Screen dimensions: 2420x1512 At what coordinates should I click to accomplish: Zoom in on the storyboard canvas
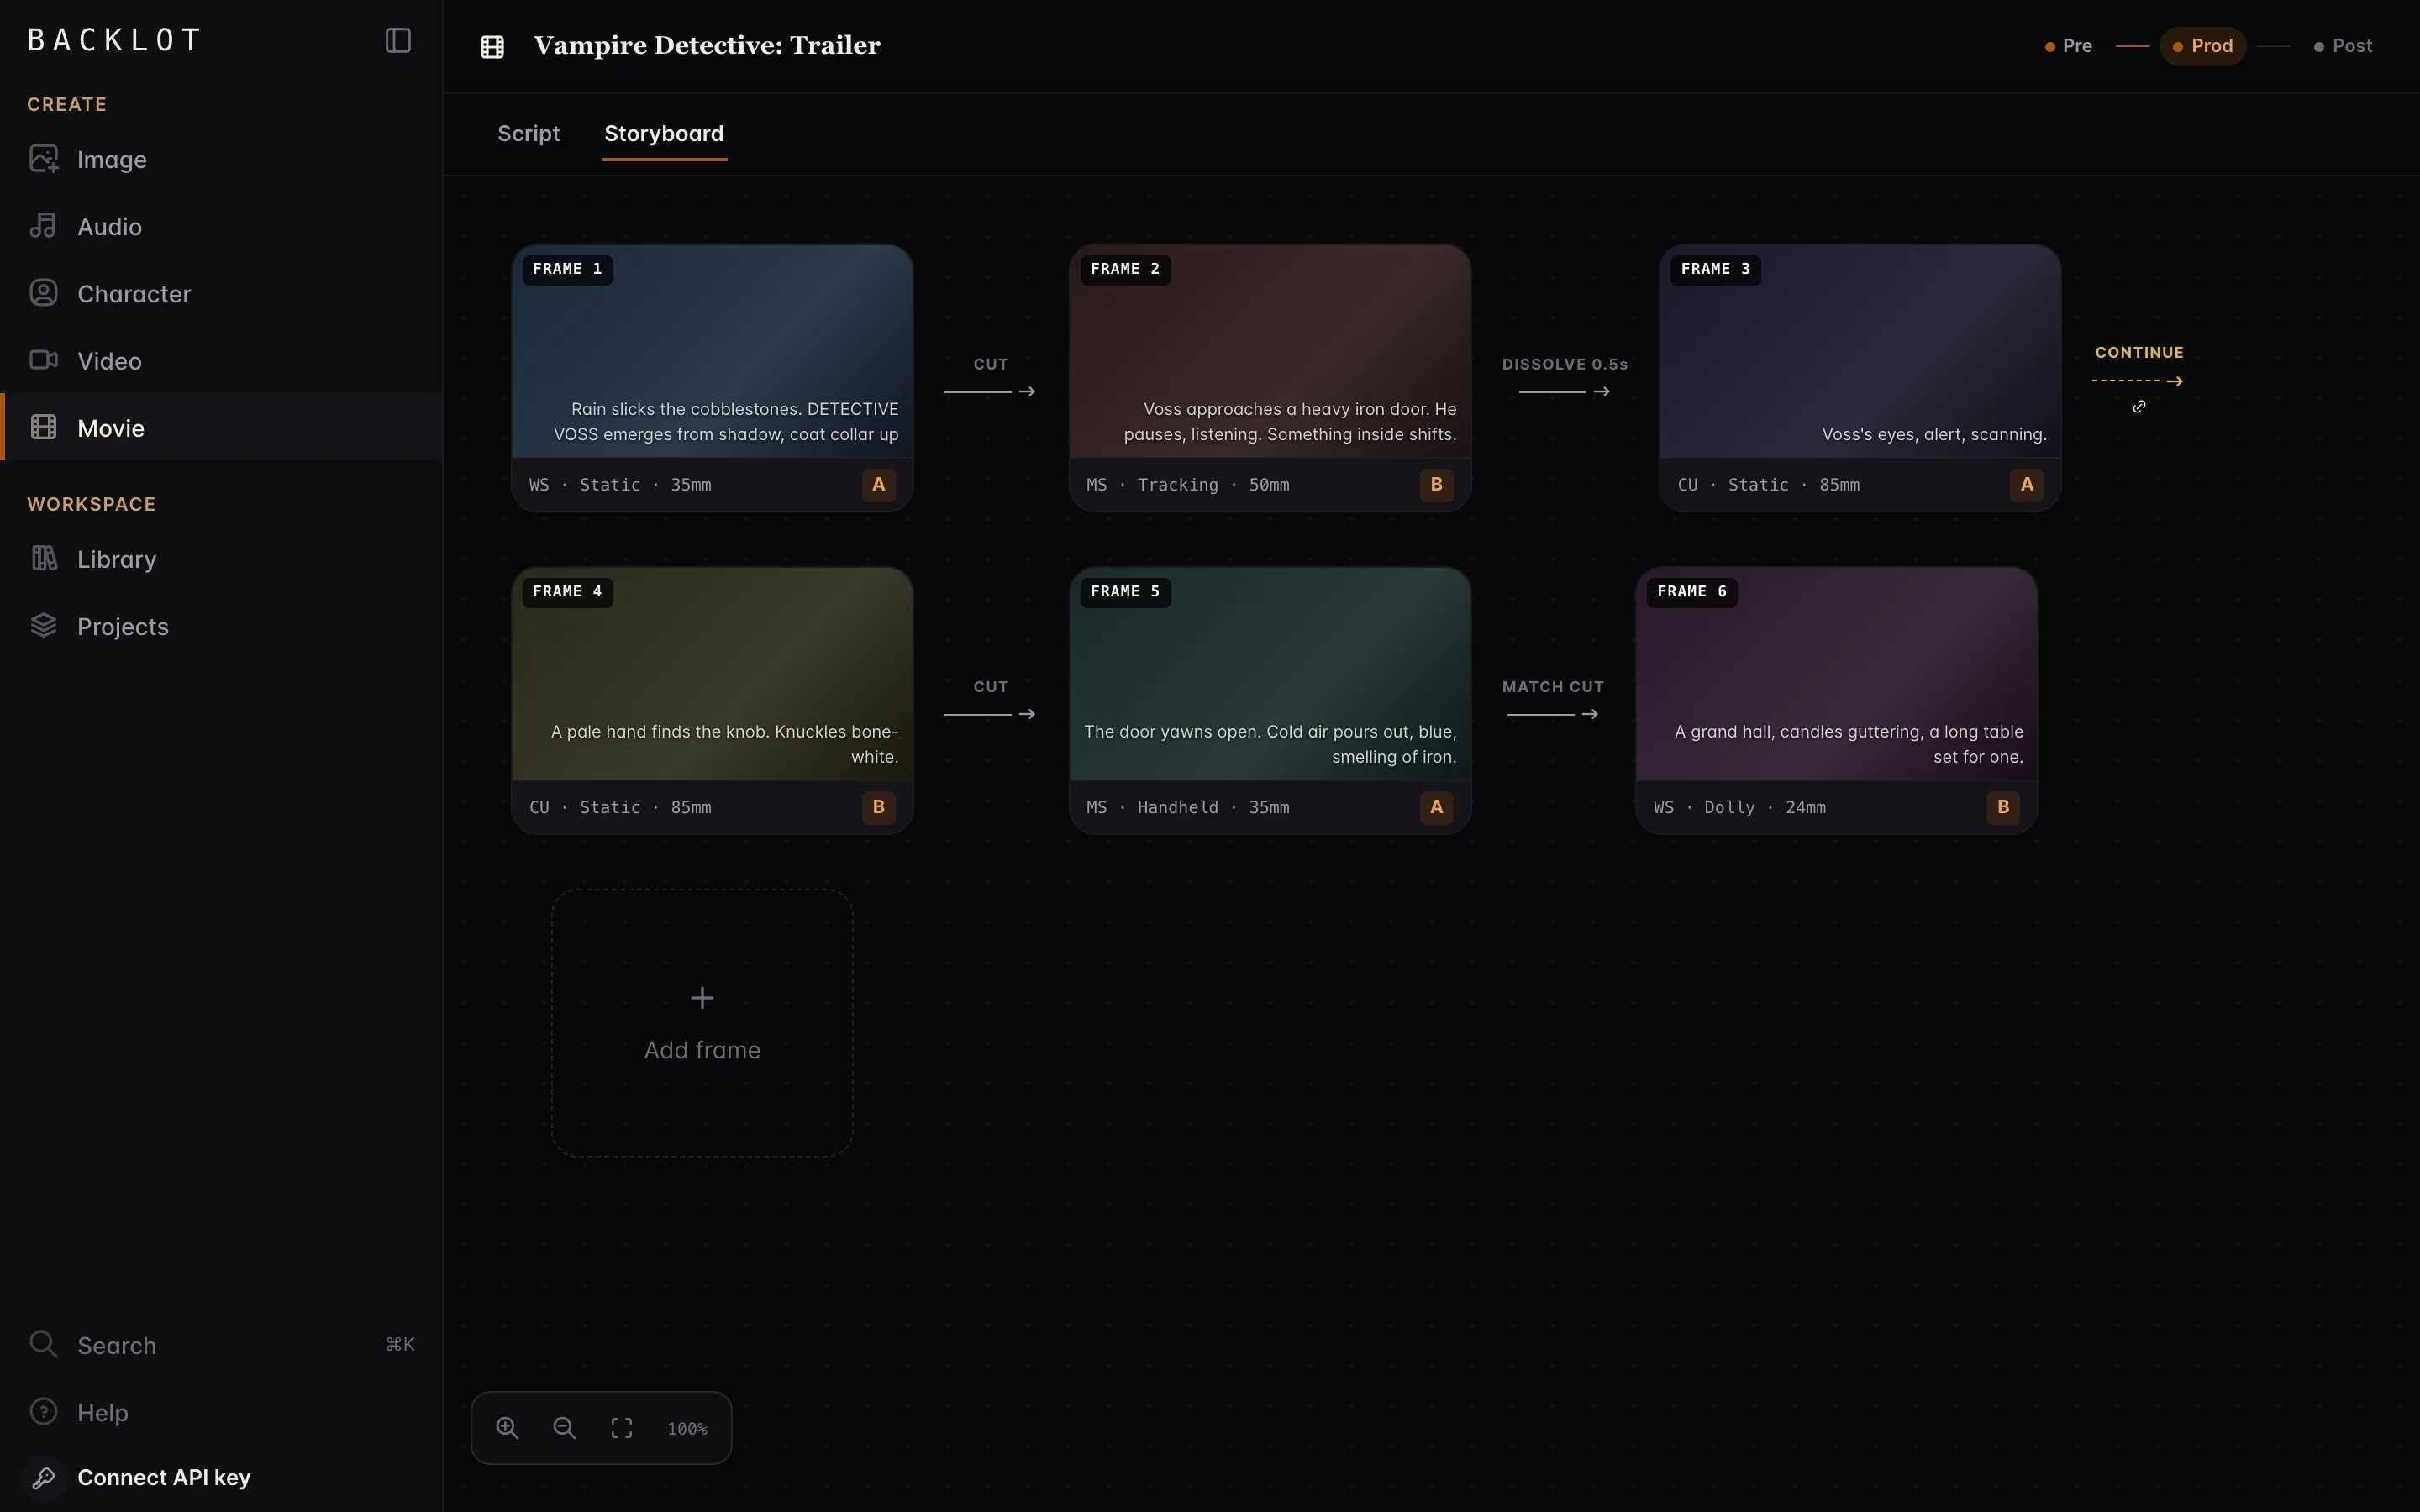click(508, 1428)
